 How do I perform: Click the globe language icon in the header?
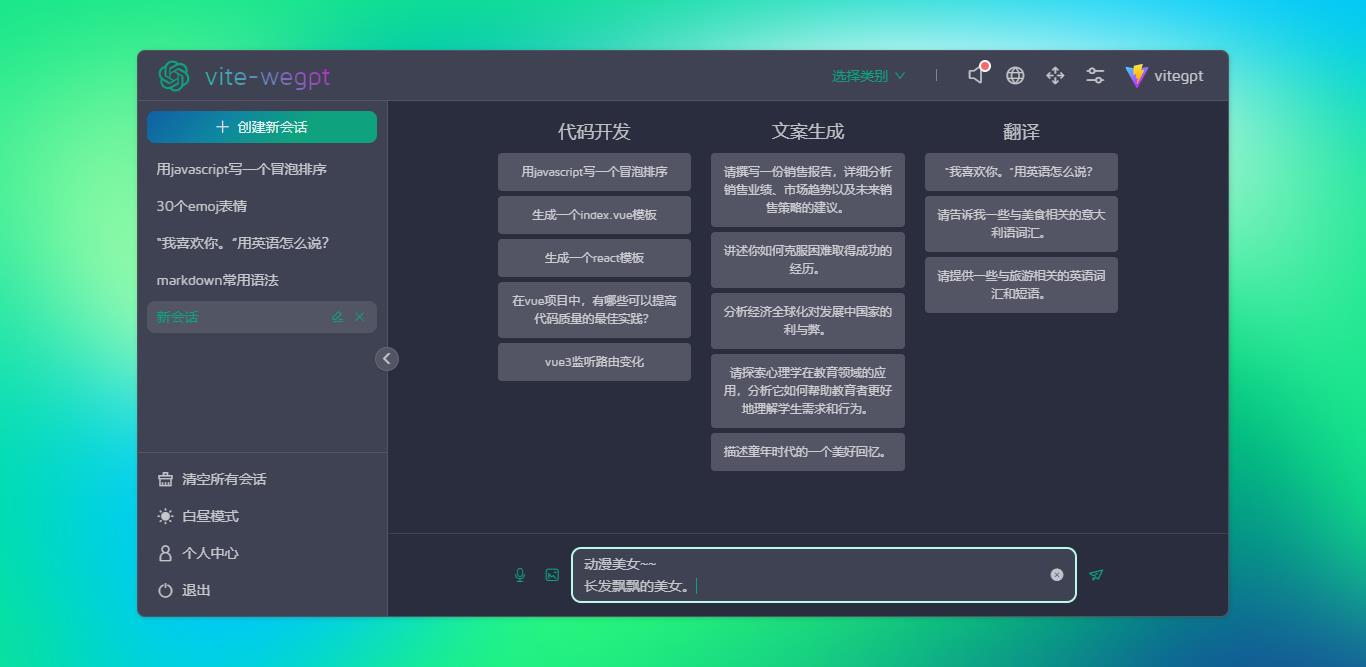(x=1015, y=75)
